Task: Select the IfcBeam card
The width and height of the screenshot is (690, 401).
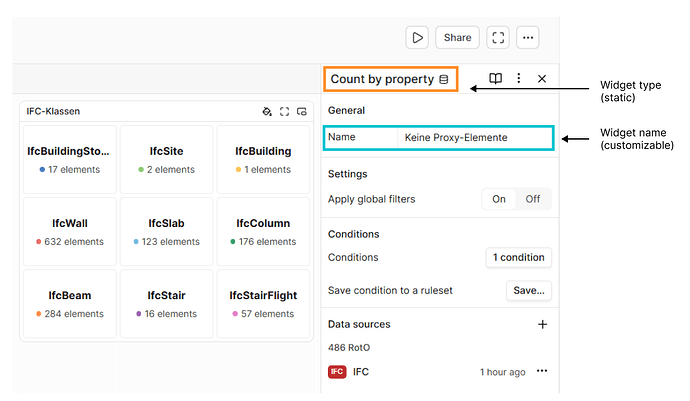Action: [70, 304]
